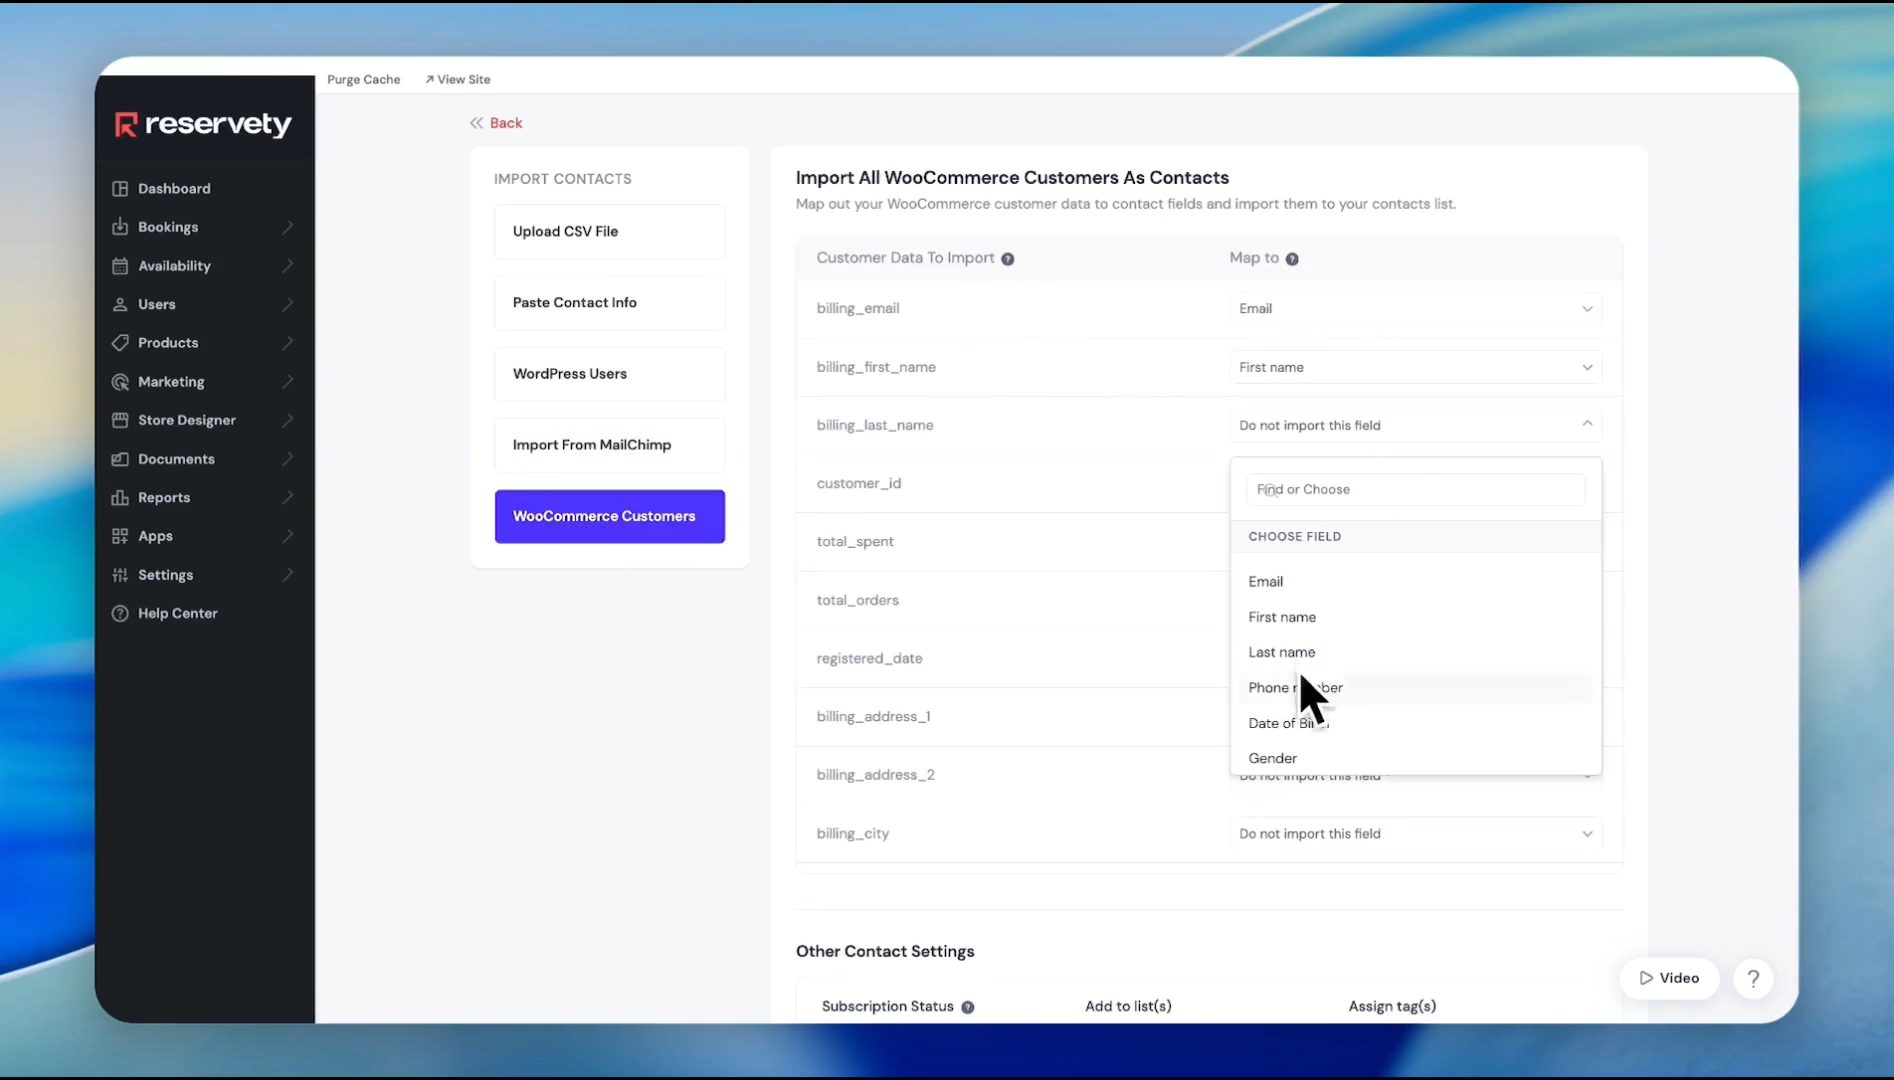Image resolution: width=1894 pixels, height=1080 pixels.
Task: Click the Store Designer icon
Action: 120,420
